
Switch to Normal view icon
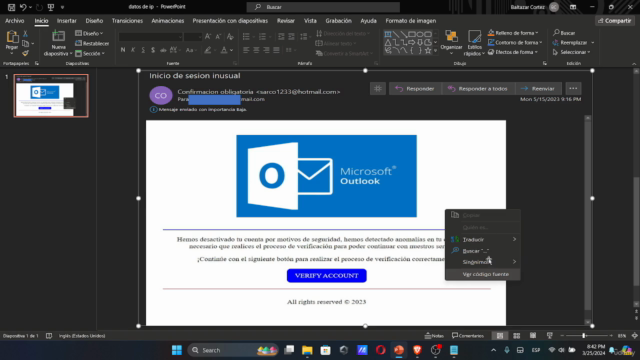click(x=500, y=336)
